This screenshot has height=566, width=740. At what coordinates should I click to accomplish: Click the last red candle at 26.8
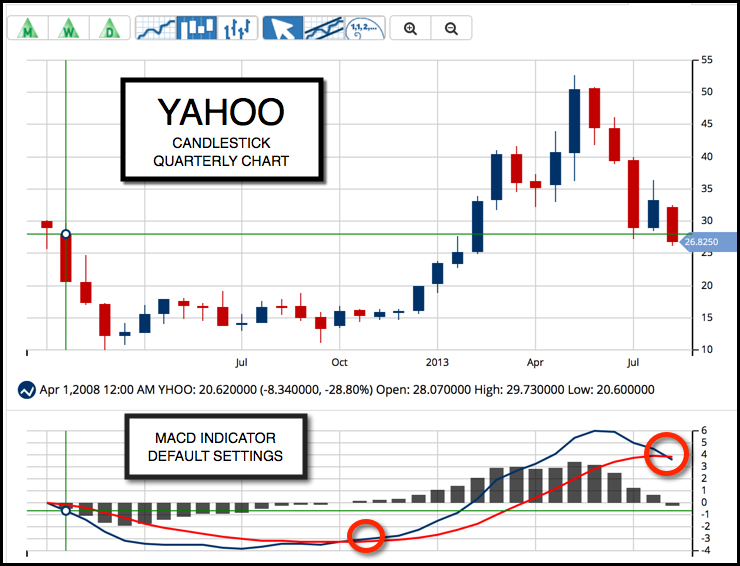pyautogui.click(x=673, y=224)
